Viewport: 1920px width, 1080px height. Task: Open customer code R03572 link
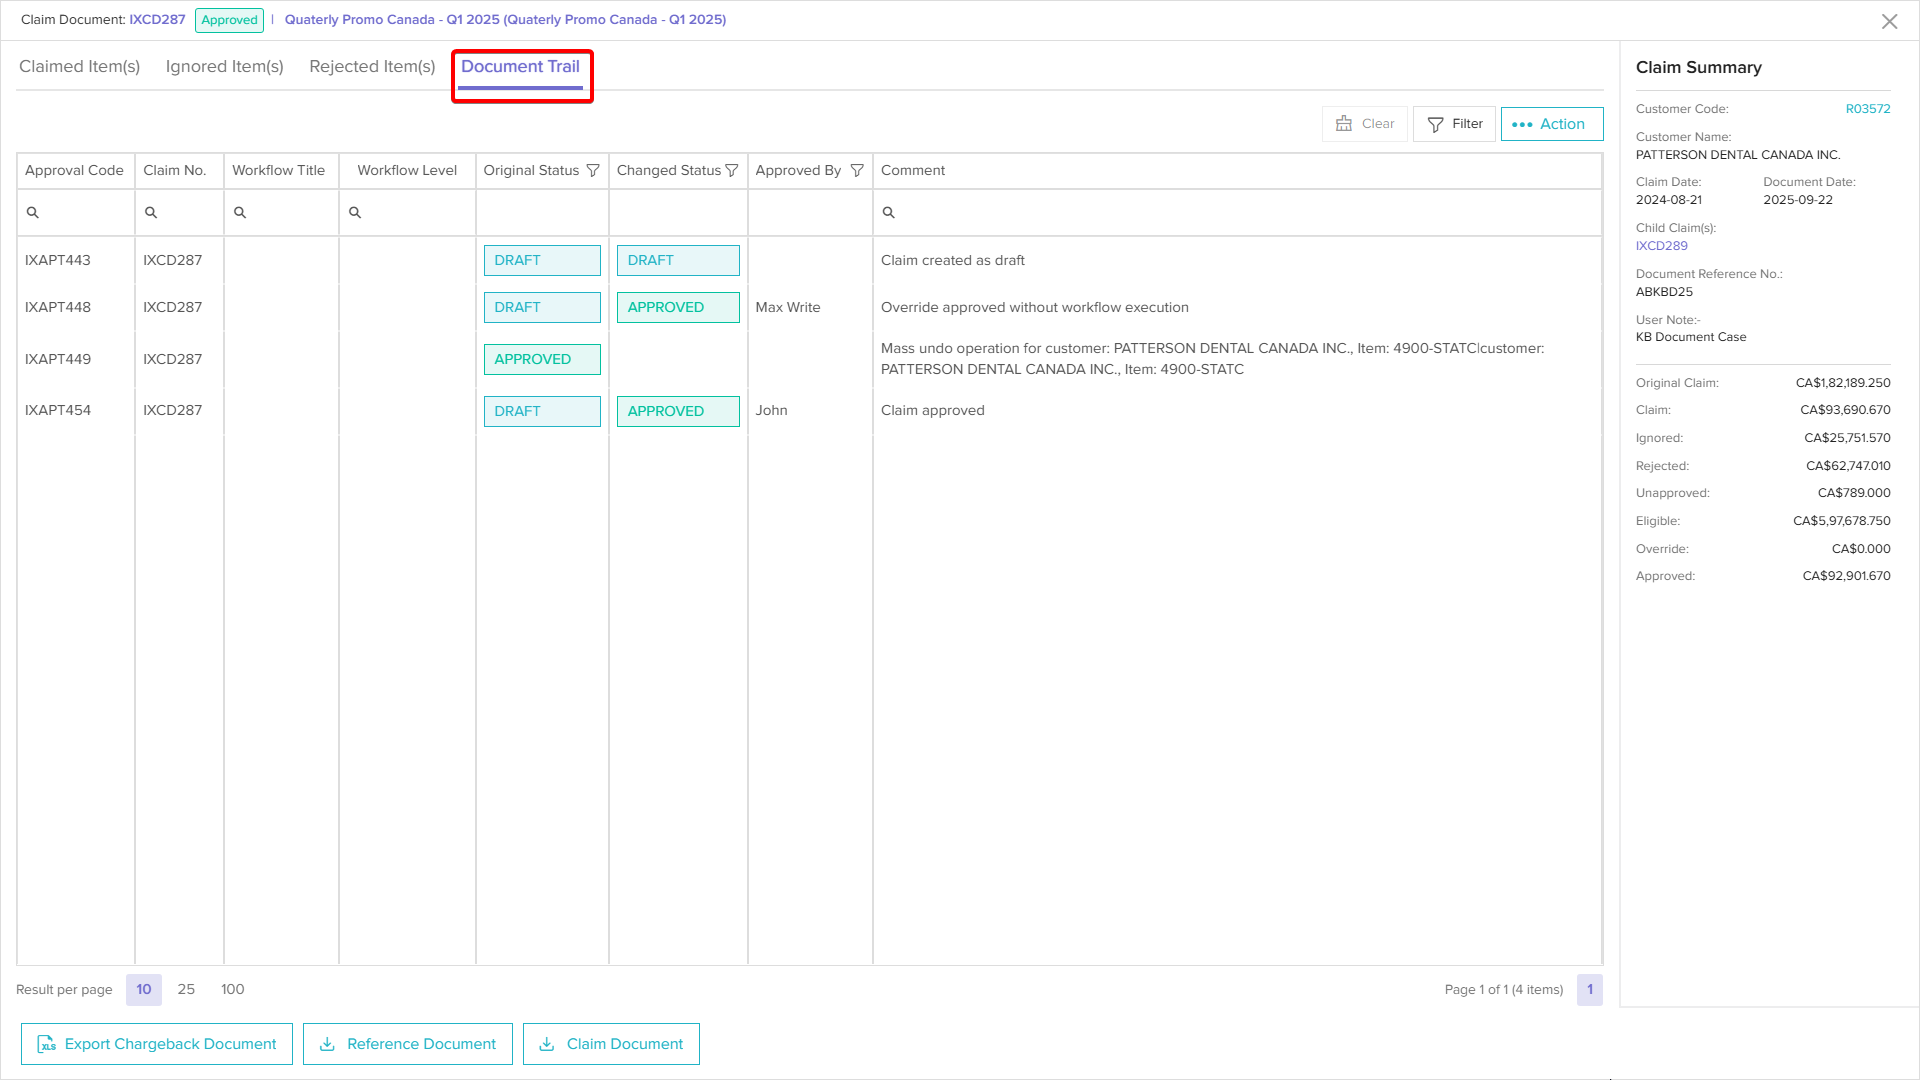tap(1867, 109)
